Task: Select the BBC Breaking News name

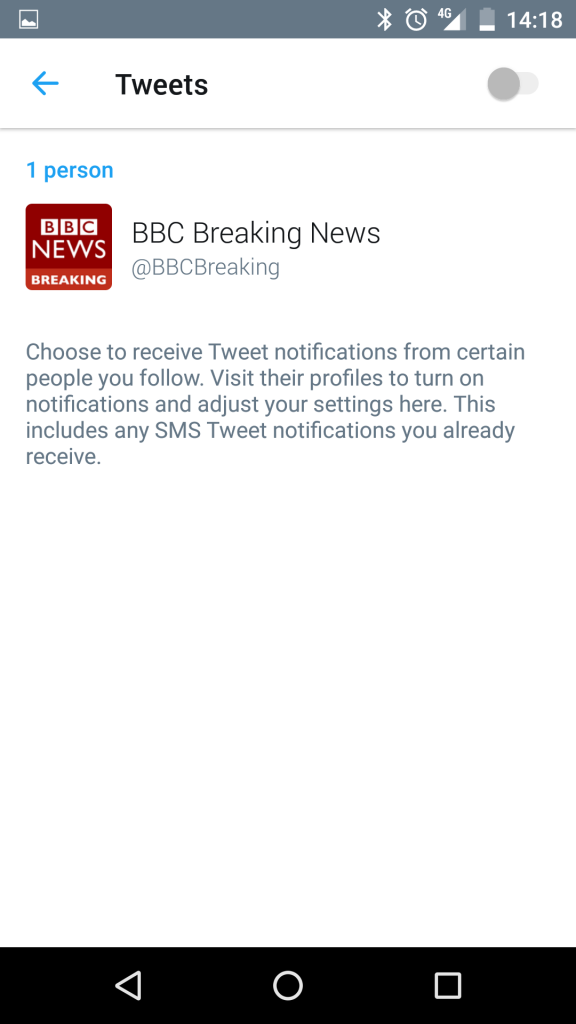Action: (256, 232)
